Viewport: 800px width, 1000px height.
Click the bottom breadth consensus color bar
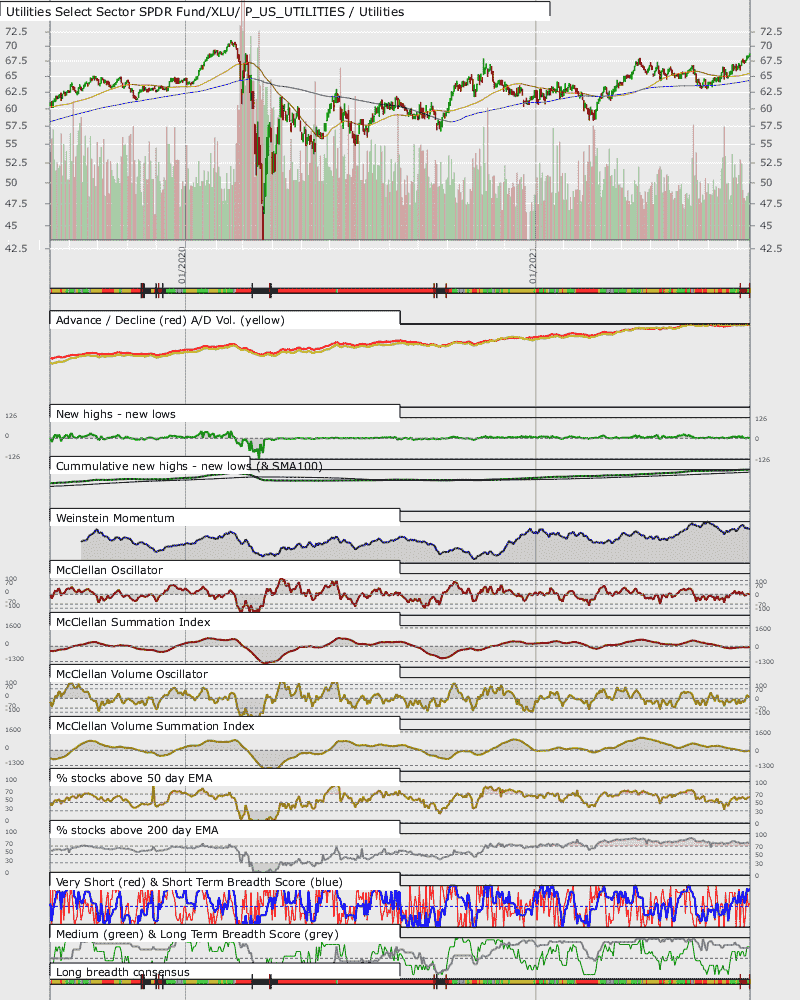click(x=400, y=982)
